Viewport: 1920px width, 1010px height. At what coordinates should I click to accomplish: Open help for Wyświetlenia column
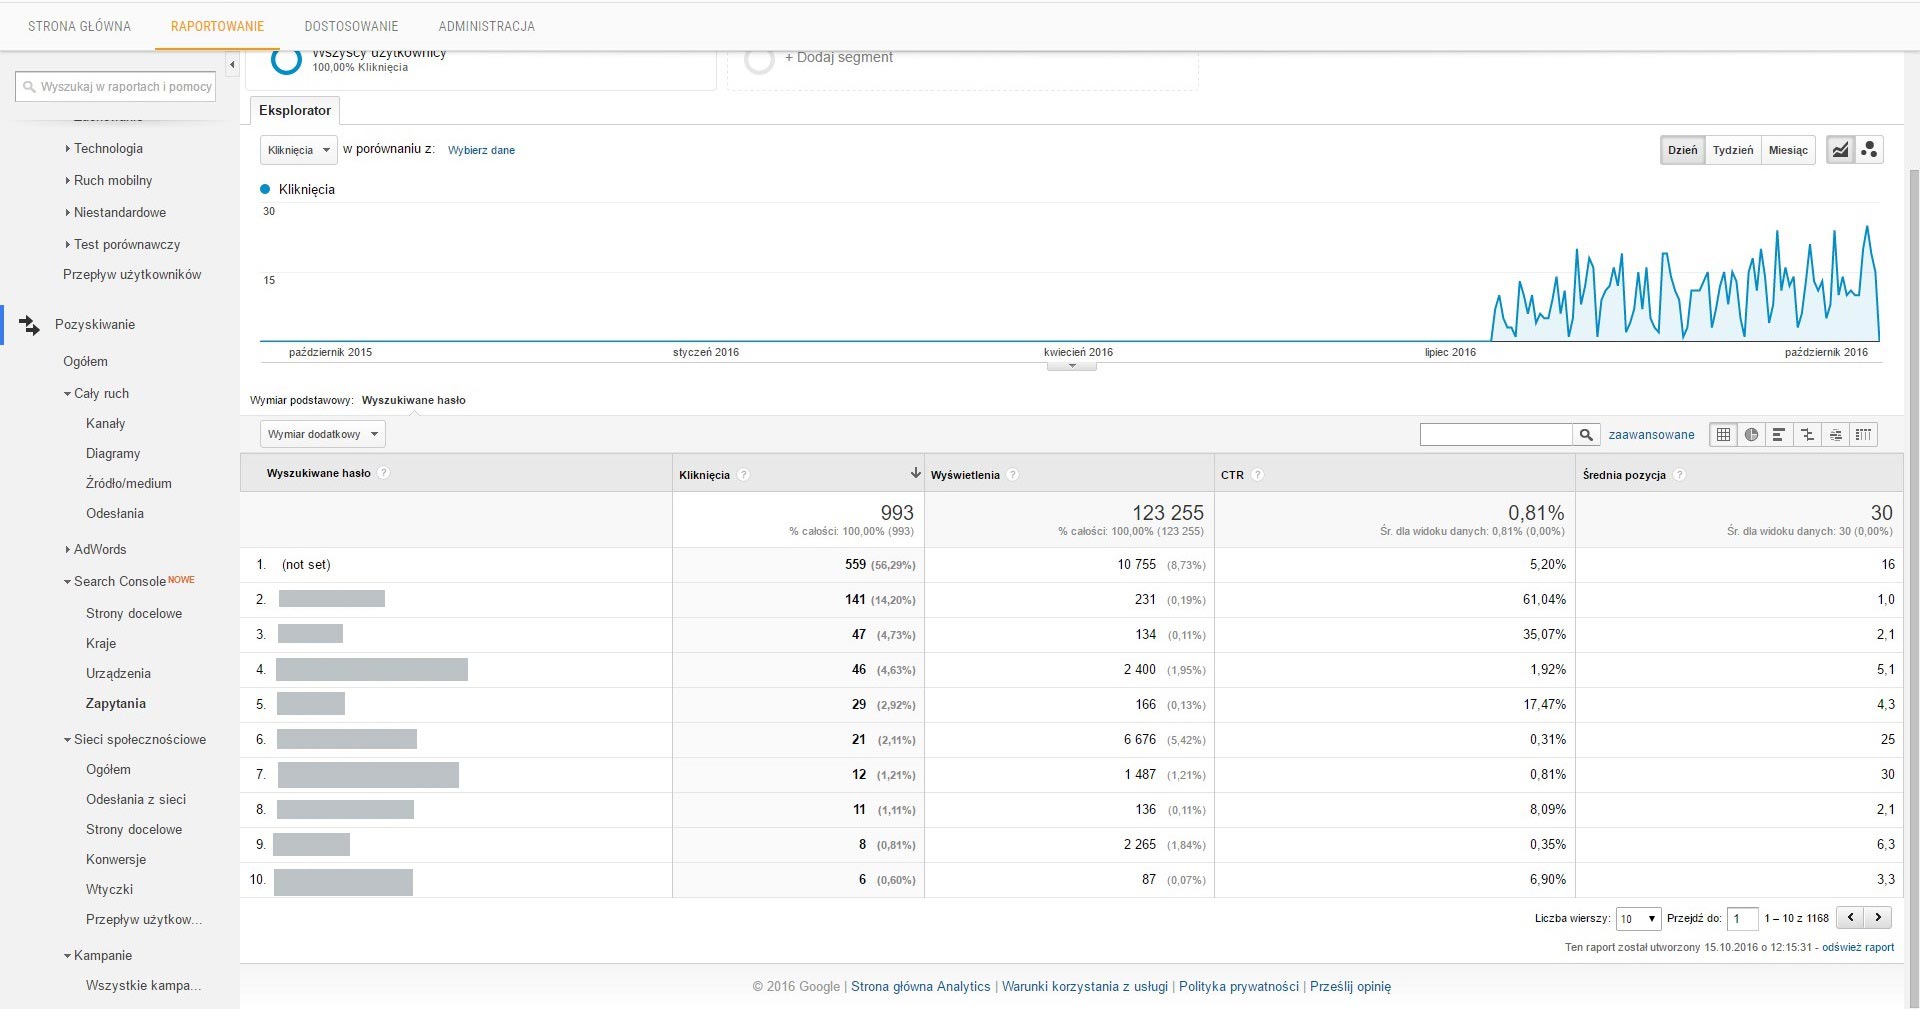[x=1012, y=475]
